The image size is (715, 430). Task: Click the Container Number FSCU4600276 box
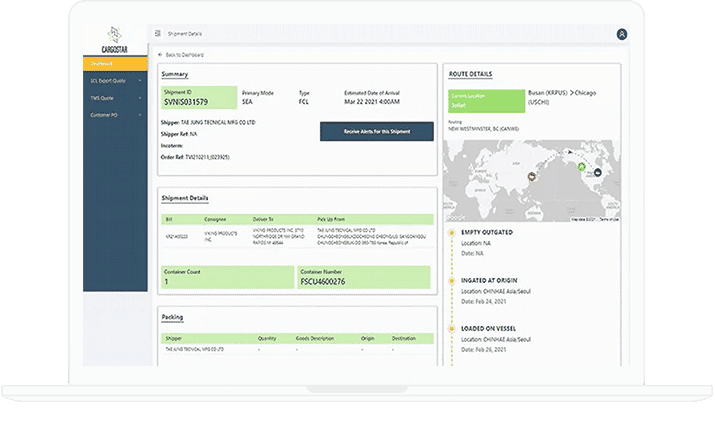click(x=364, y=277)
